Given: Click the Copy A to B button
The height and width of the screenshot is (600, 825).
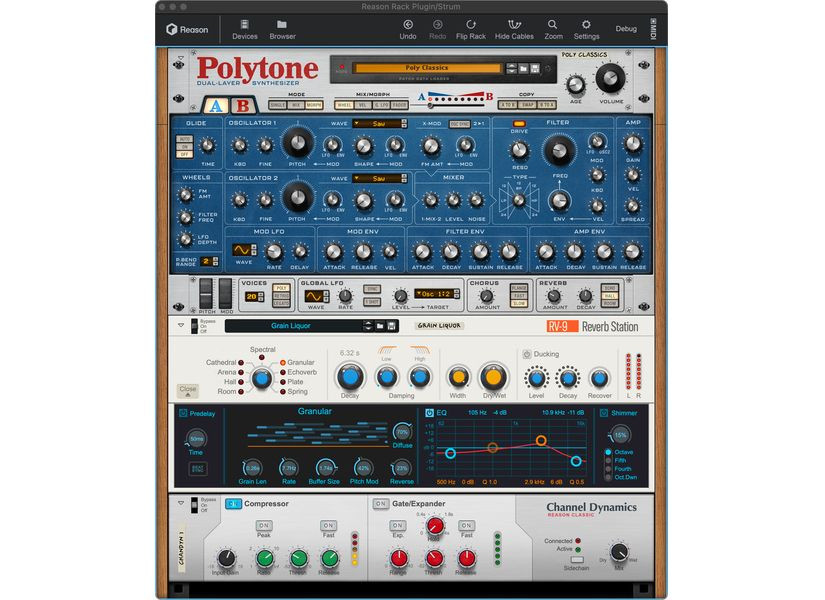Looking at the screenshot, I should 507,105.
